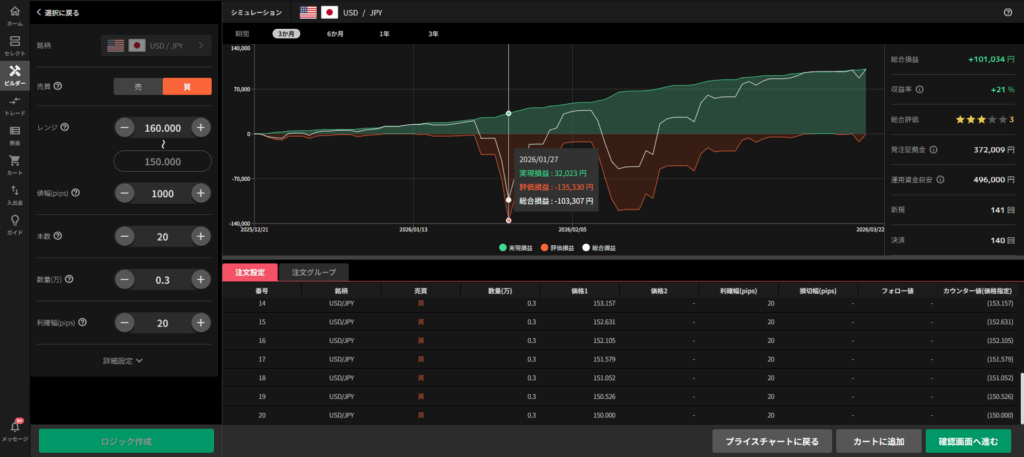Open the USD/JPY 銘柄 selector
Viewport: 1024px width, 457px height.
(x=156, y=45)
